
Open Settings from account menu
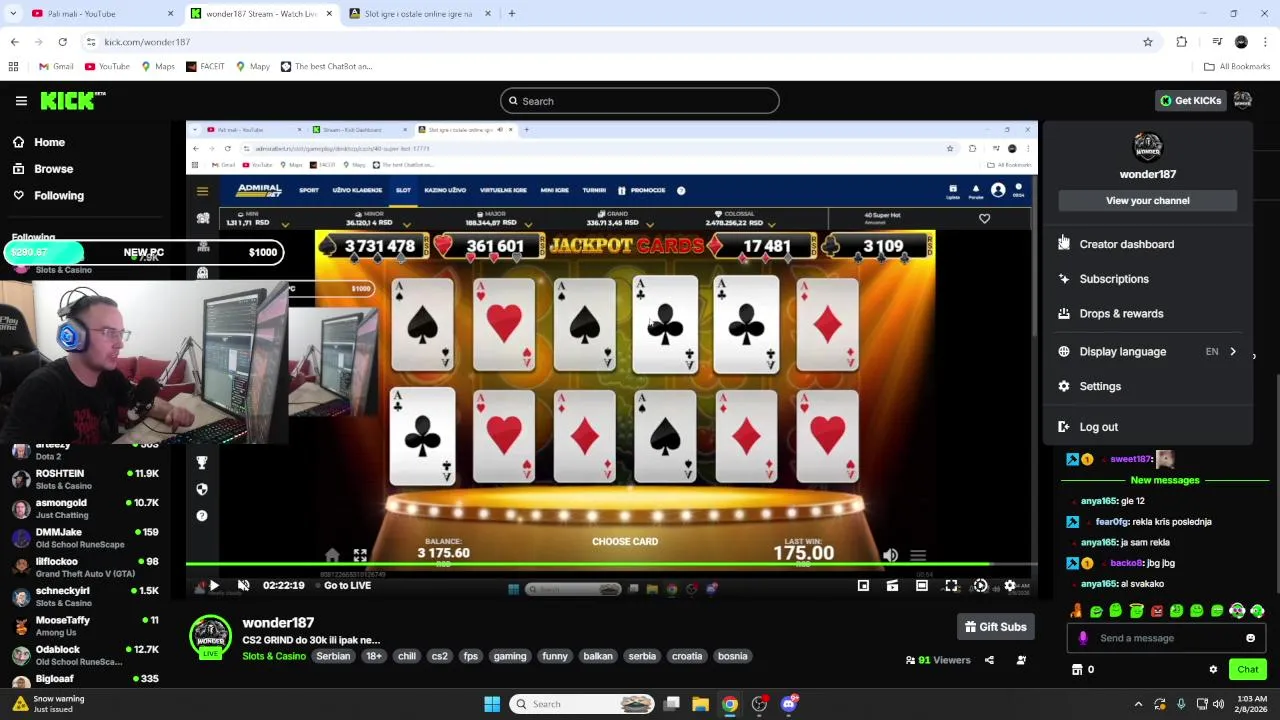click(1147, 386)
